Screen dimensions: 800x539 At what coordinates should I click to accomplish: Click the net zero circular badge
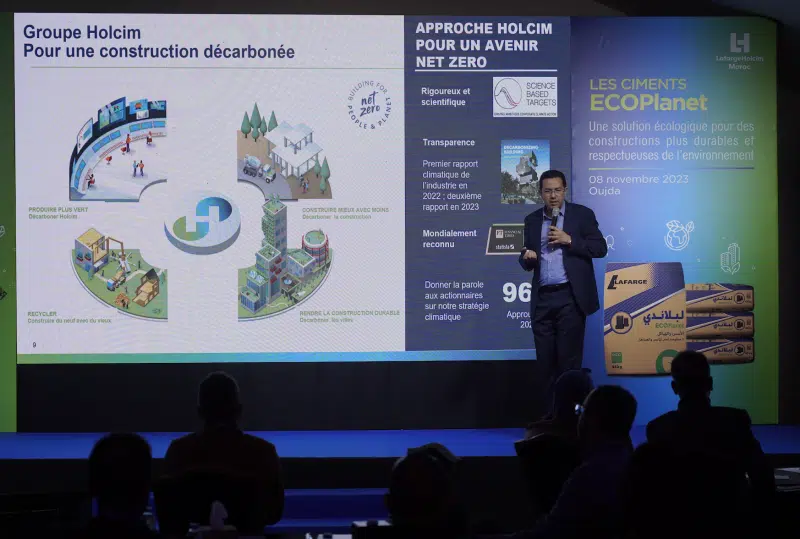(368, 106)
